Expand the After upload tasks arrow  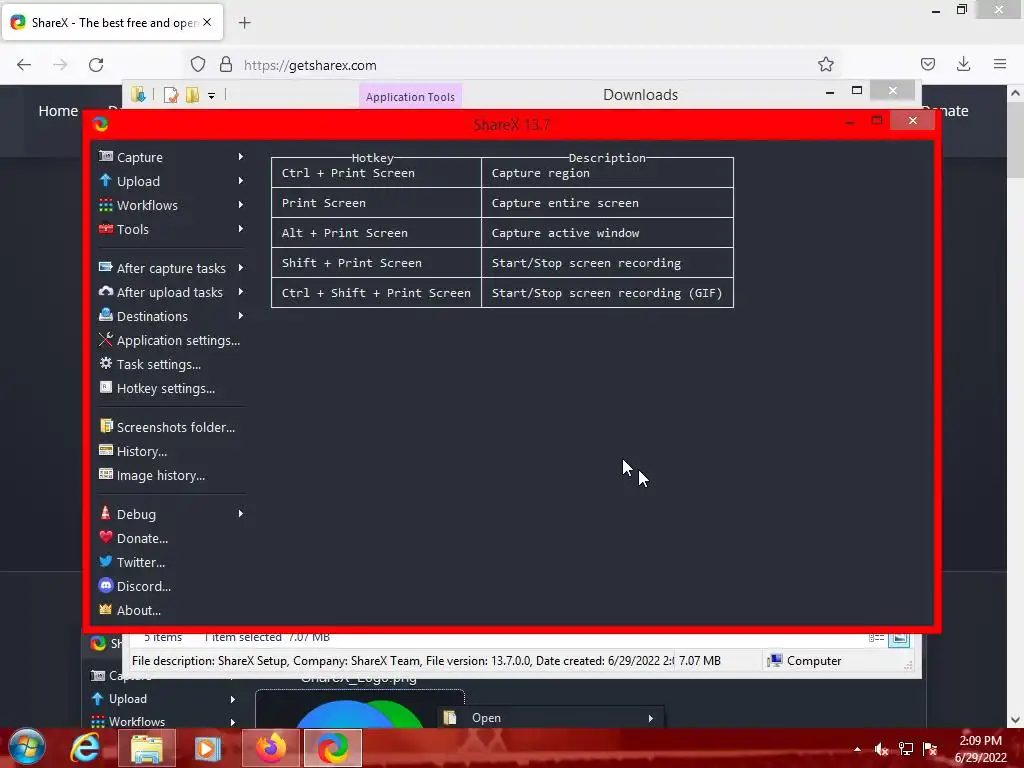pos(240,292)
